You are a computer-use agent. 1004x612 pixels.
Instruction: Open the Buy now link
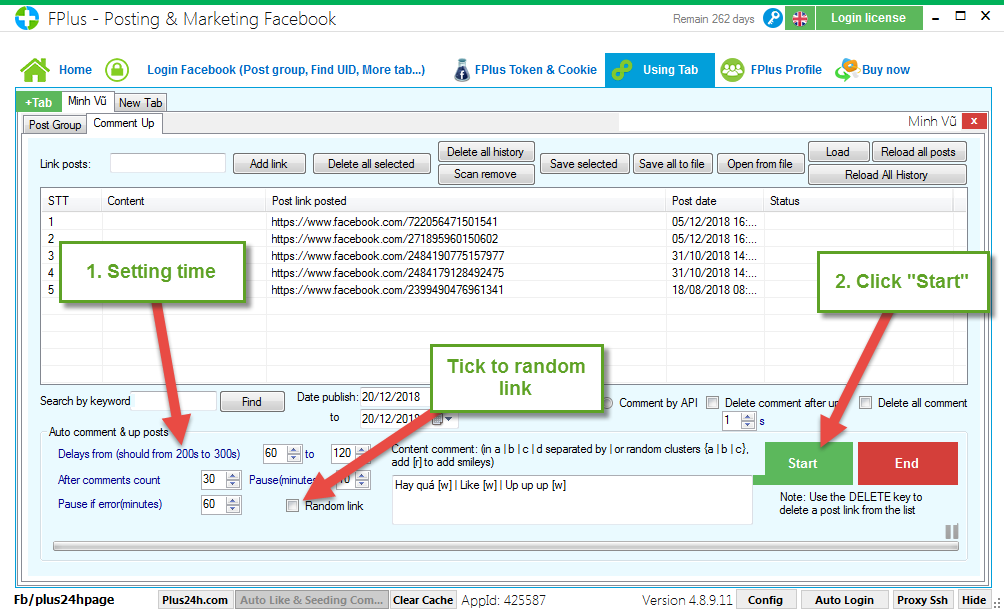click(x=886, y=70)
